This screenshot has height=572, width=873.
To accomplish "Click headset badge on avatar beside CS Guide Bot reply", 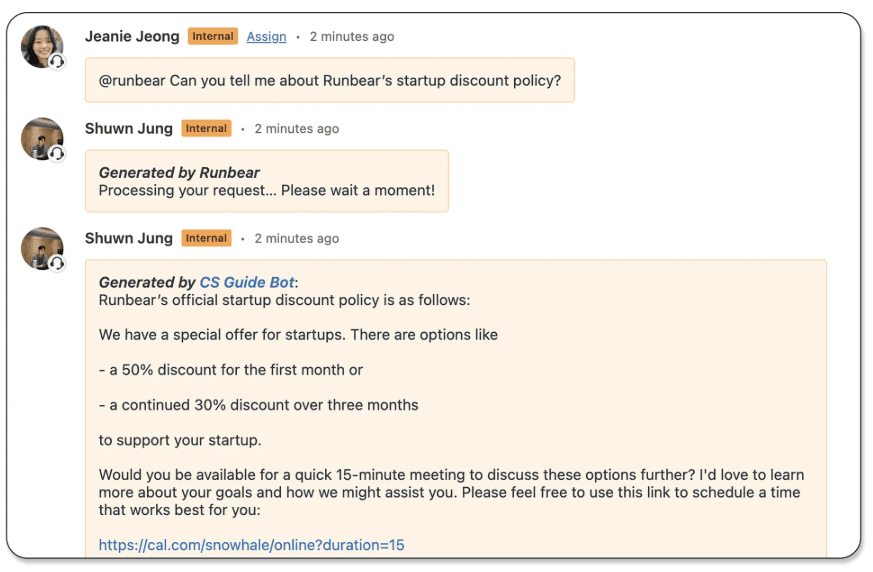I will (x=57, y=264).
